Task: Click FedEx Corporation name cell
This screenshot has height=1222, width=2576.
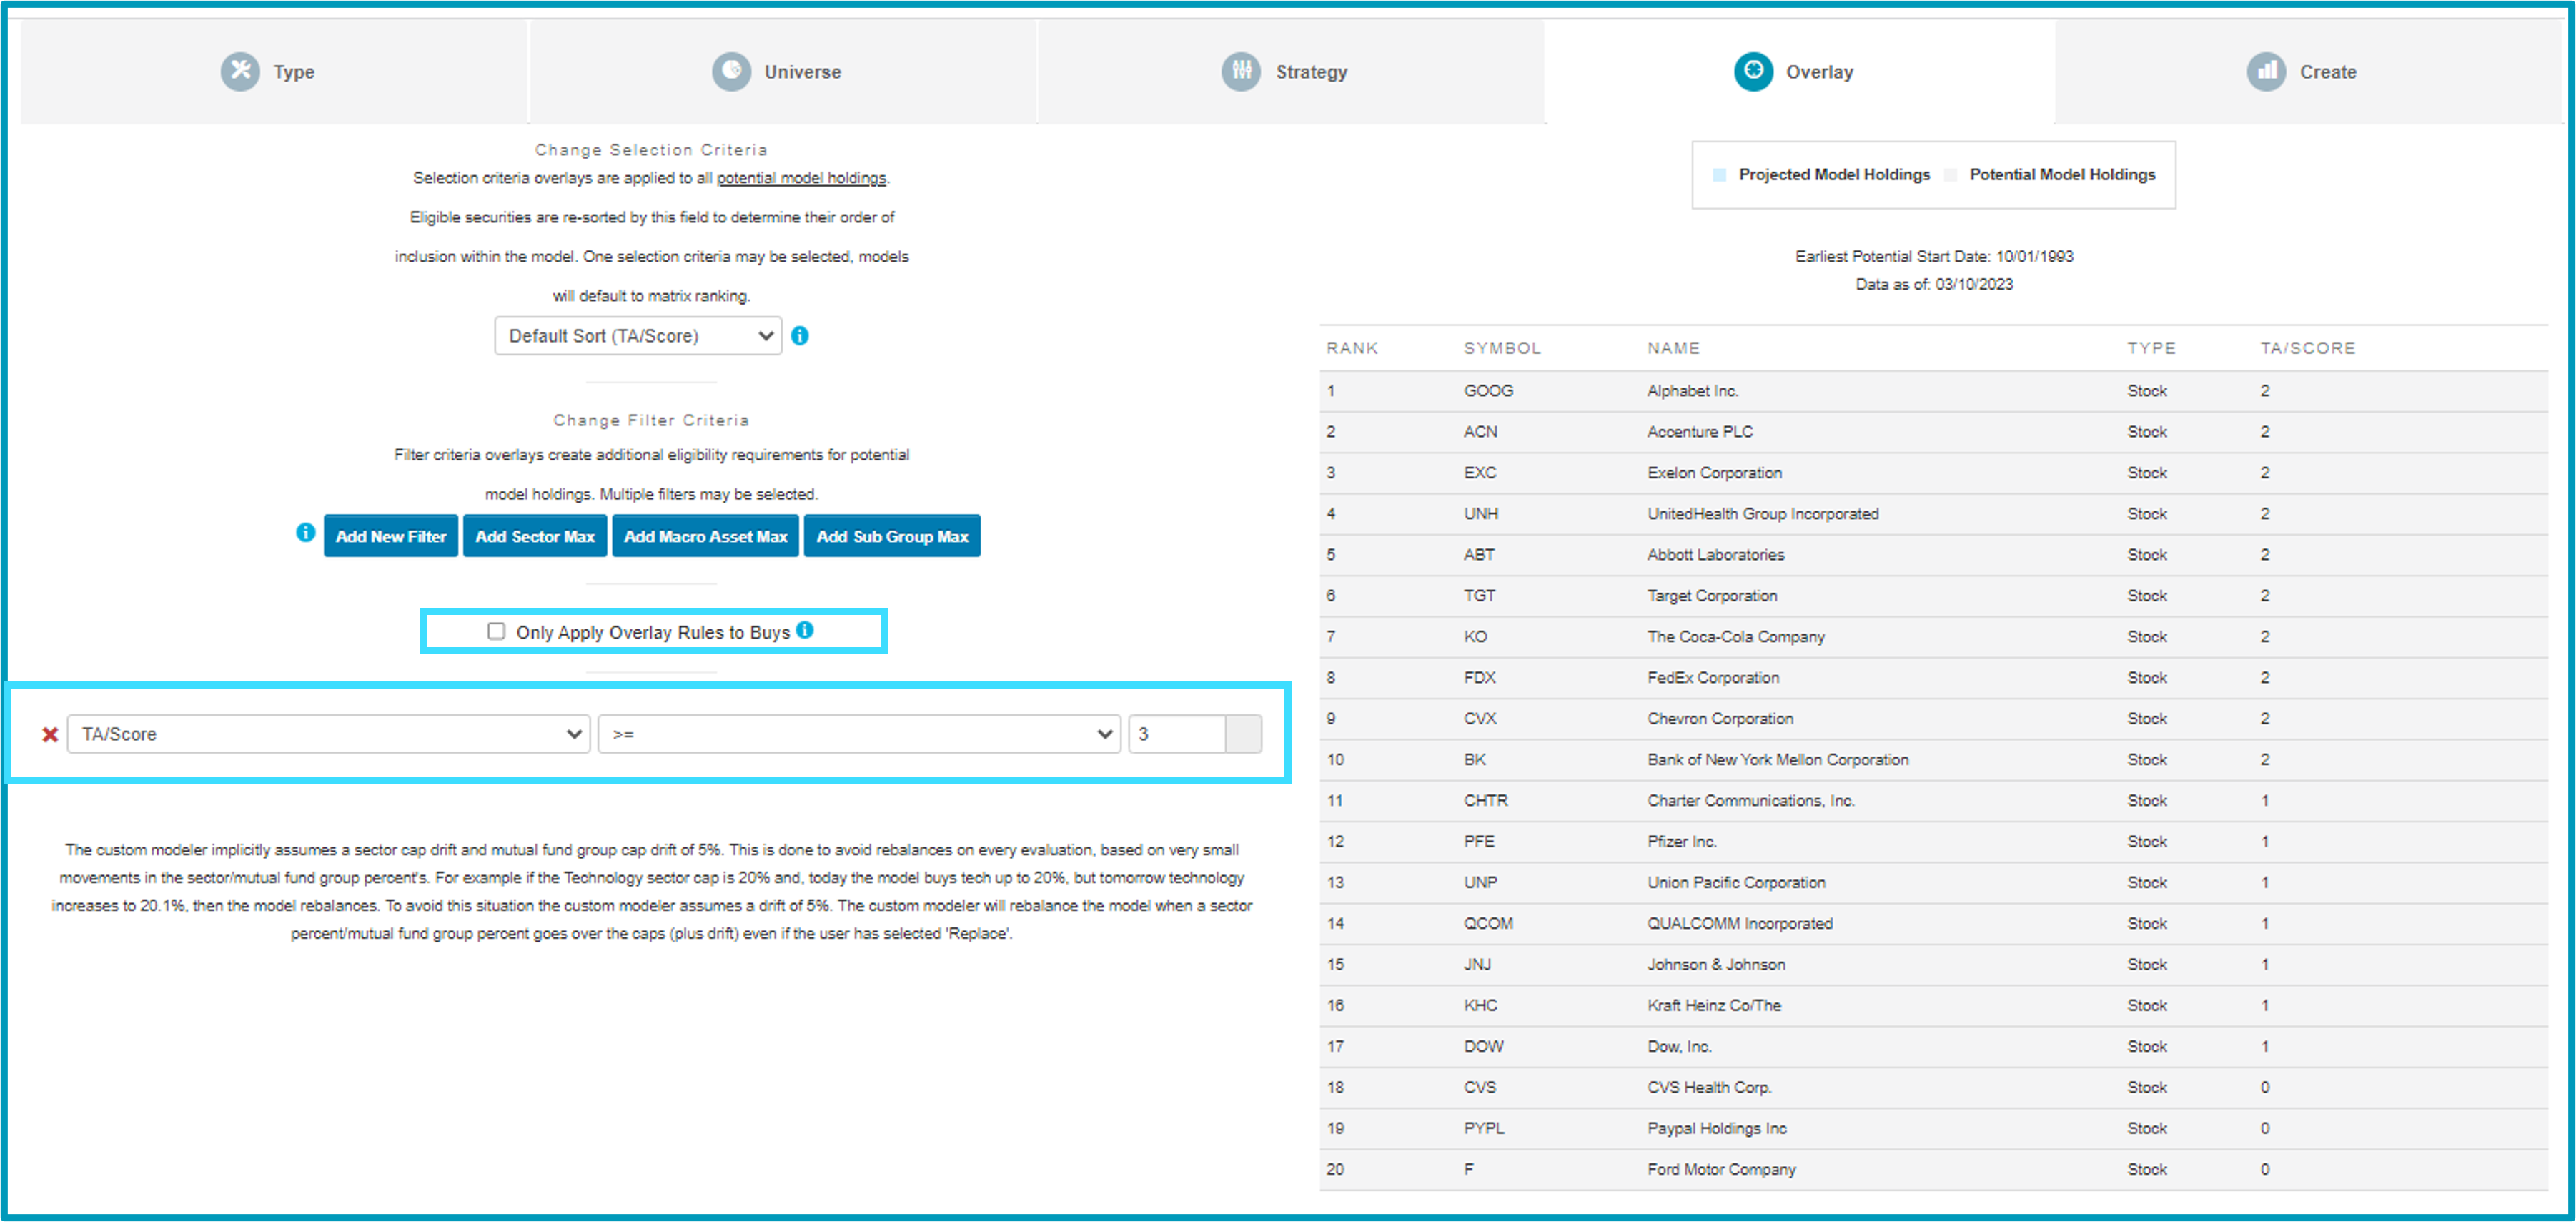Action: pos(1713,678)
